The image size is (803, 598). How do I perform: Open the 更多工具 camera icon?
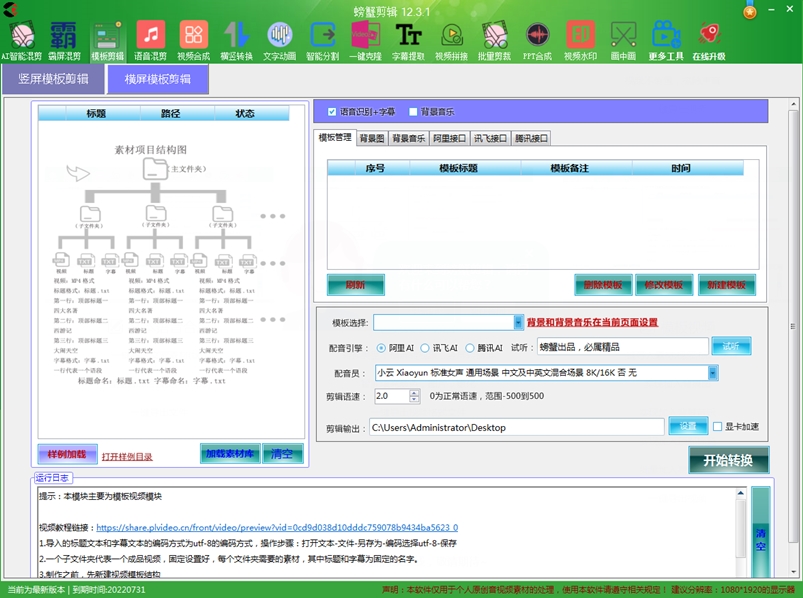[666, 41]
